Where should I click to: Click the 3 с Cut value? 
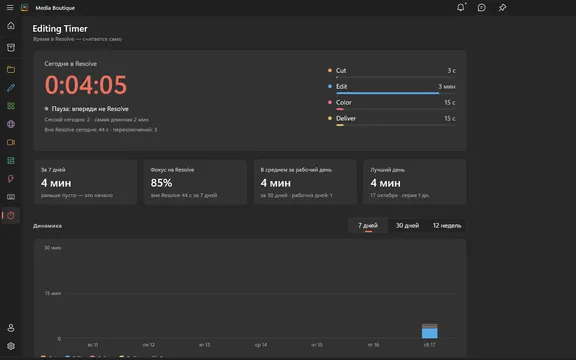pyautogui.click(x=451, y=70)
